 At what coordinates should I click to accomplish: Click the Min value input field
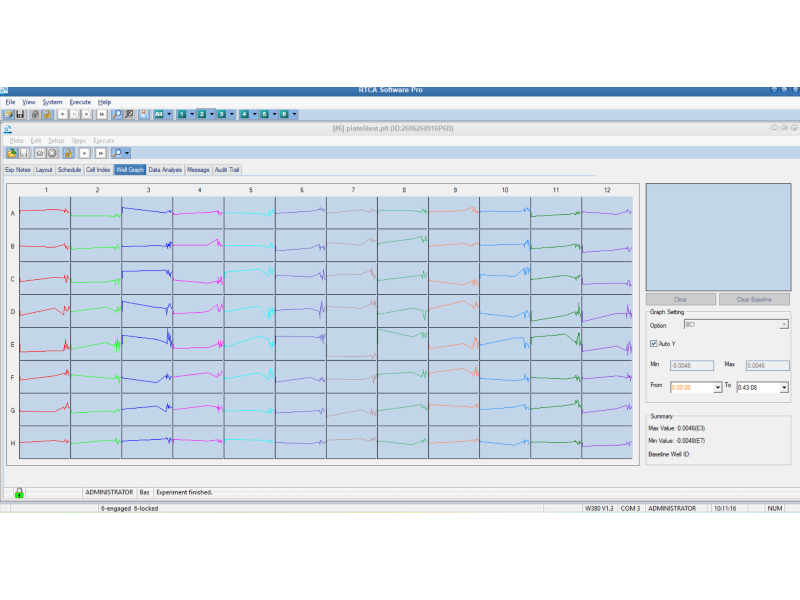[x=692, y=365]
